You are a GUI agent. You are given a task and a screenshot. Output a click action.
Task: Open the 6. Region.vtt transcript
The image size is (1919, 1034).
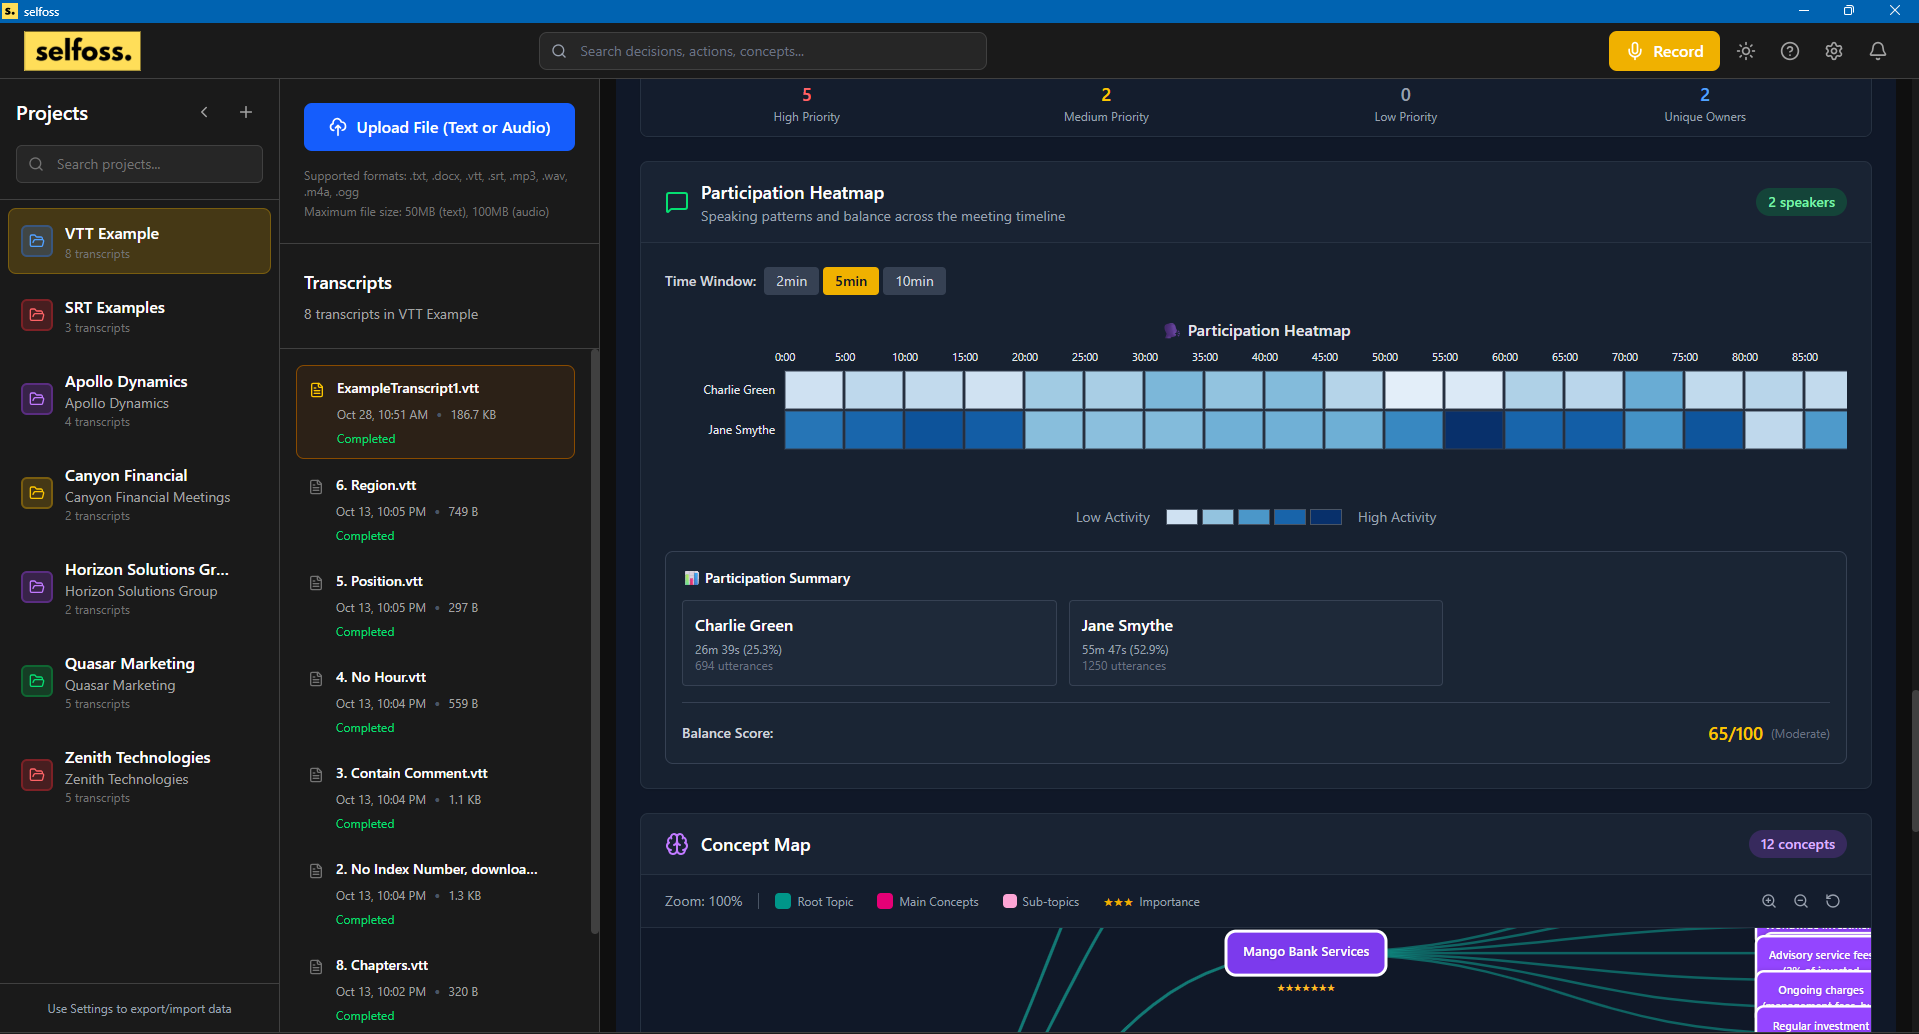coord(435,509)
